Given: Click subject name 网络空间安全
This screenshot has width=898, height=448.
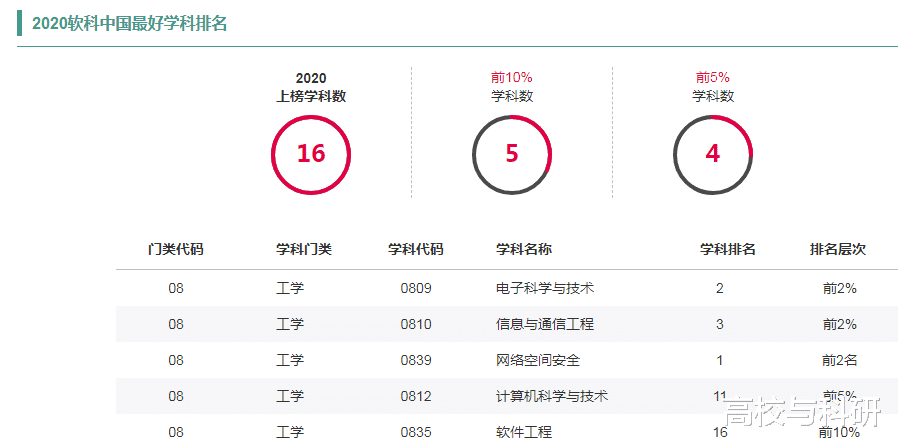Looking at the screenshot, I should tap(538, 360).
